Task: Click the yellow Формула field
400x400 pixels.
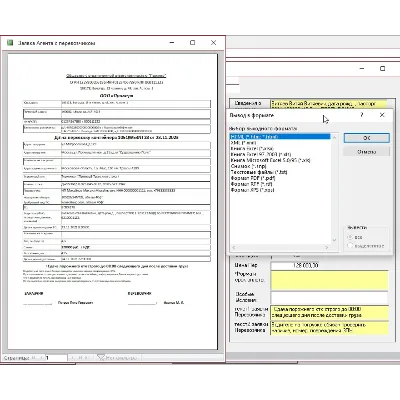Action: (329, 280)
